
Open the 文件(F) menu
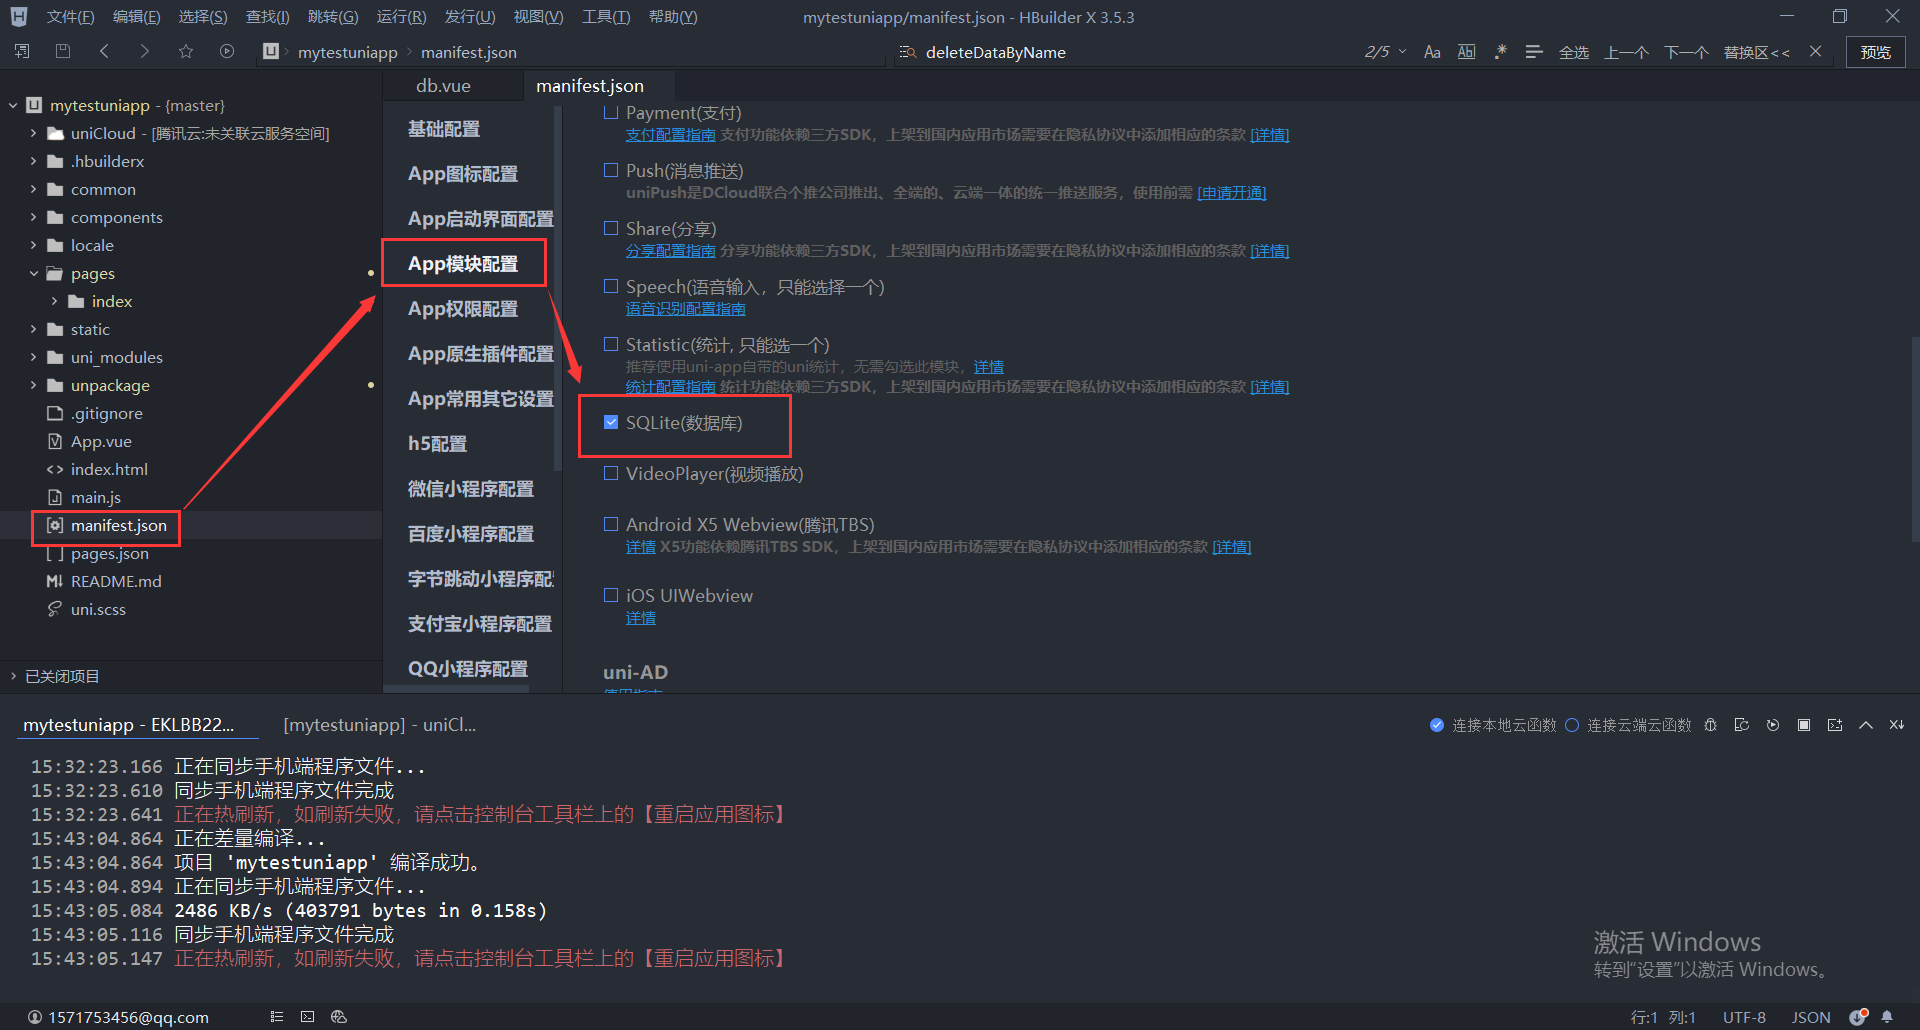click(70, 16)
